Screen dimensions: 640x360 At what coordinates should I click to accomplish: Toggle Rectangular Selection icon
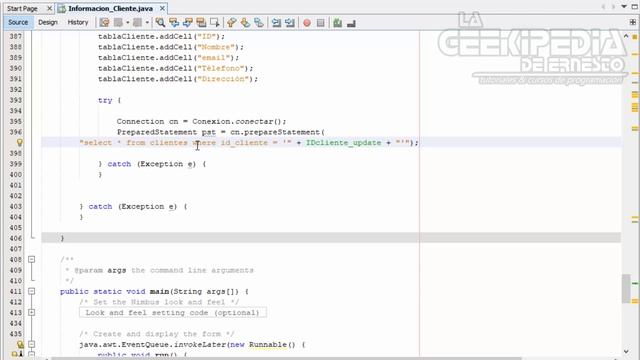[214, 23]
